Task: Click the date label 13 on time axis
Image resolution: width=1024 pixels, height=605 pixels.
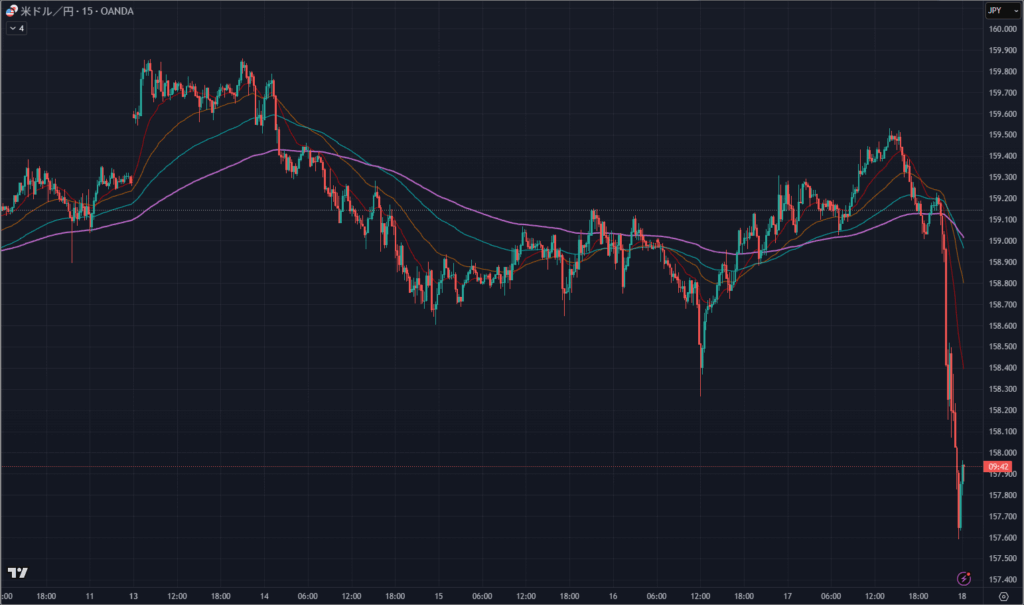Action: click(136, 597)
